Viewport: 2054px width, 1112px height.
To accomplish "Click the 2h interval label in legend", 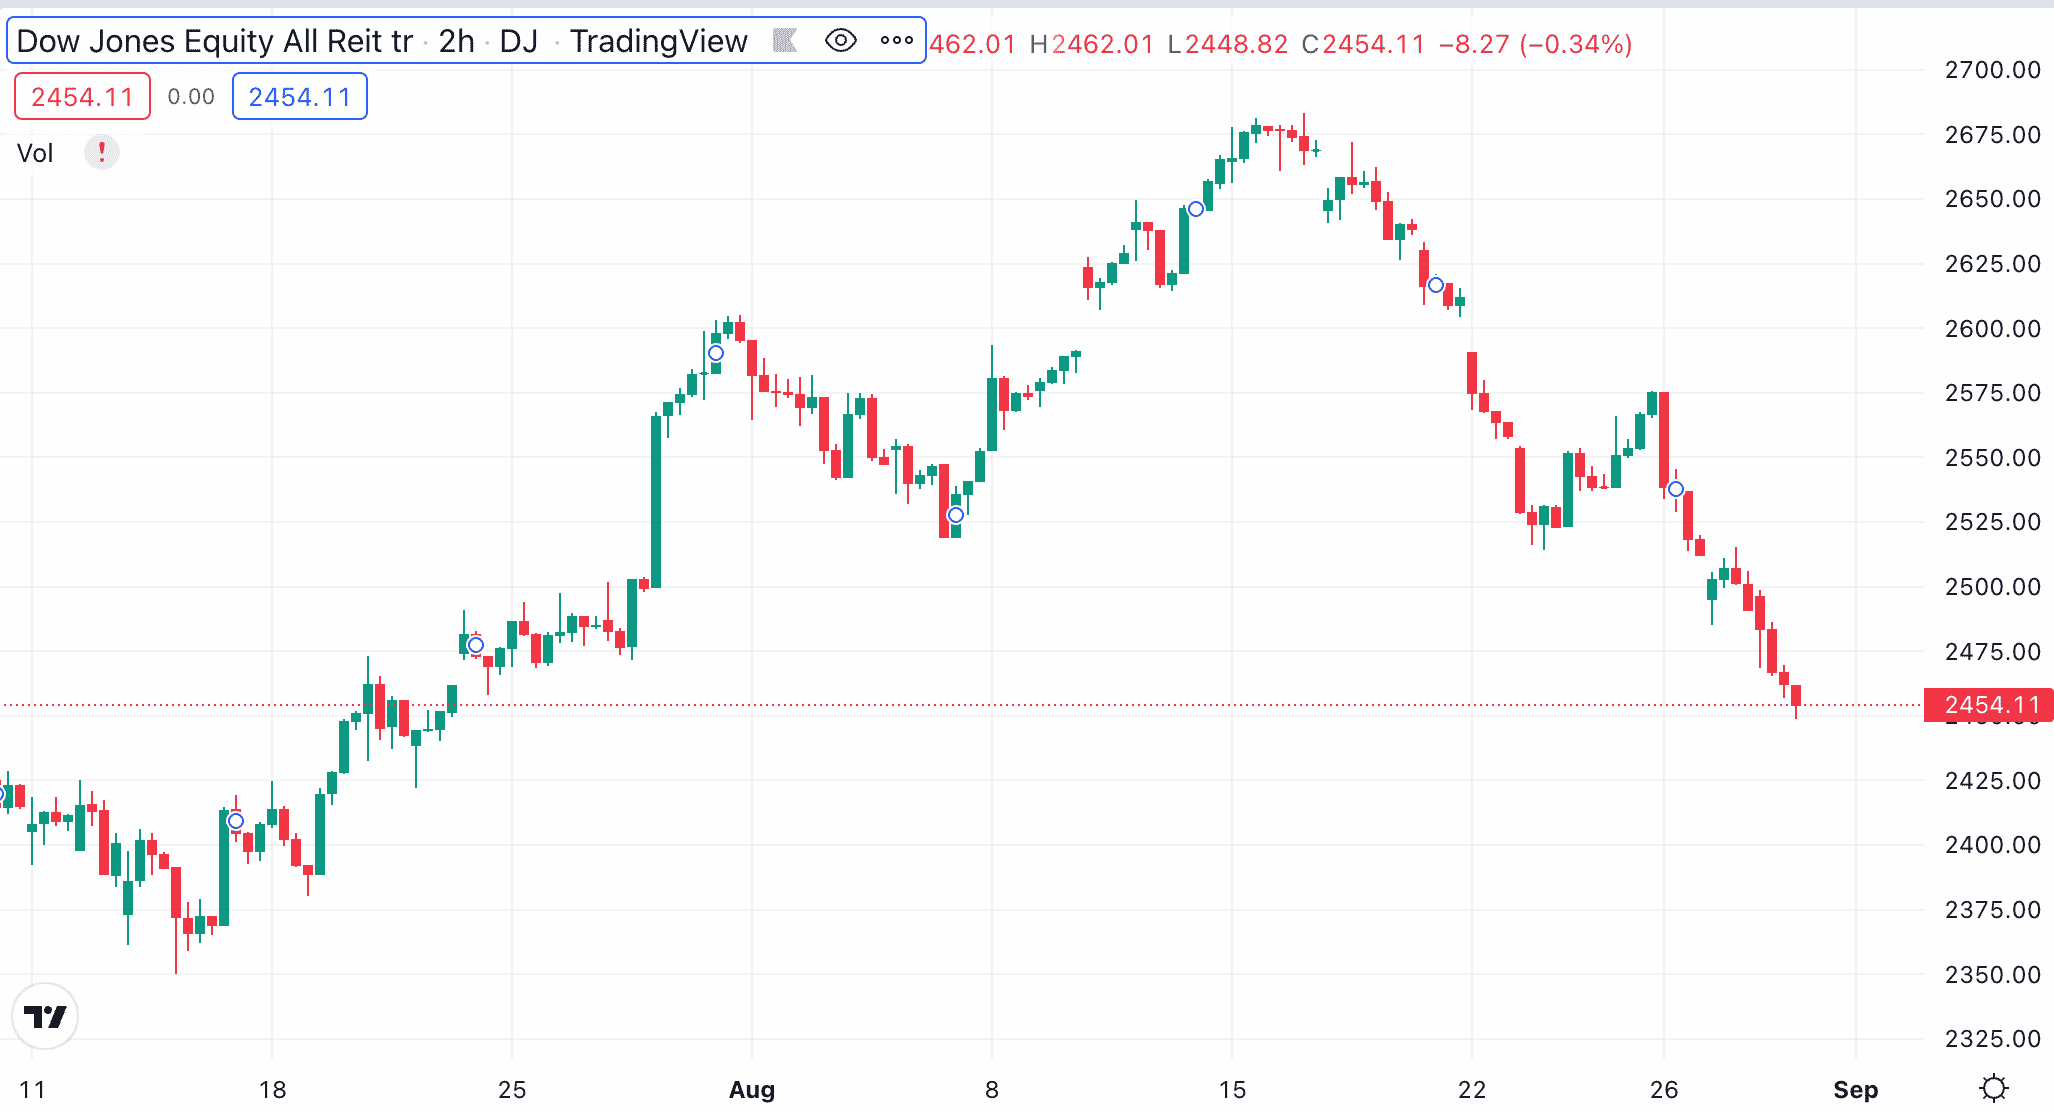I will coord(457,41).
